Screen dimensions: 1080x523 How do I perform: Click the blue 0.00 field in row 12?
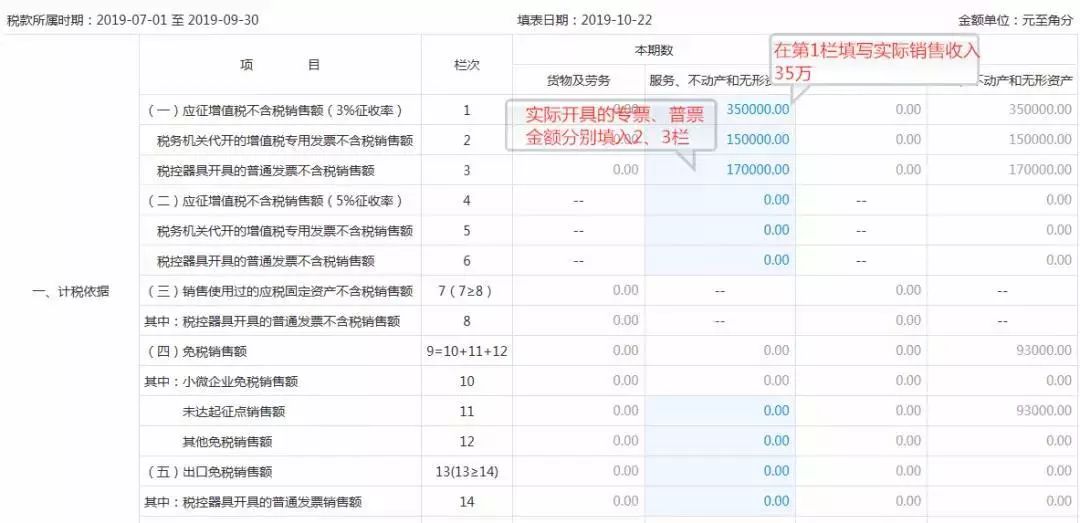click(720, 441)
